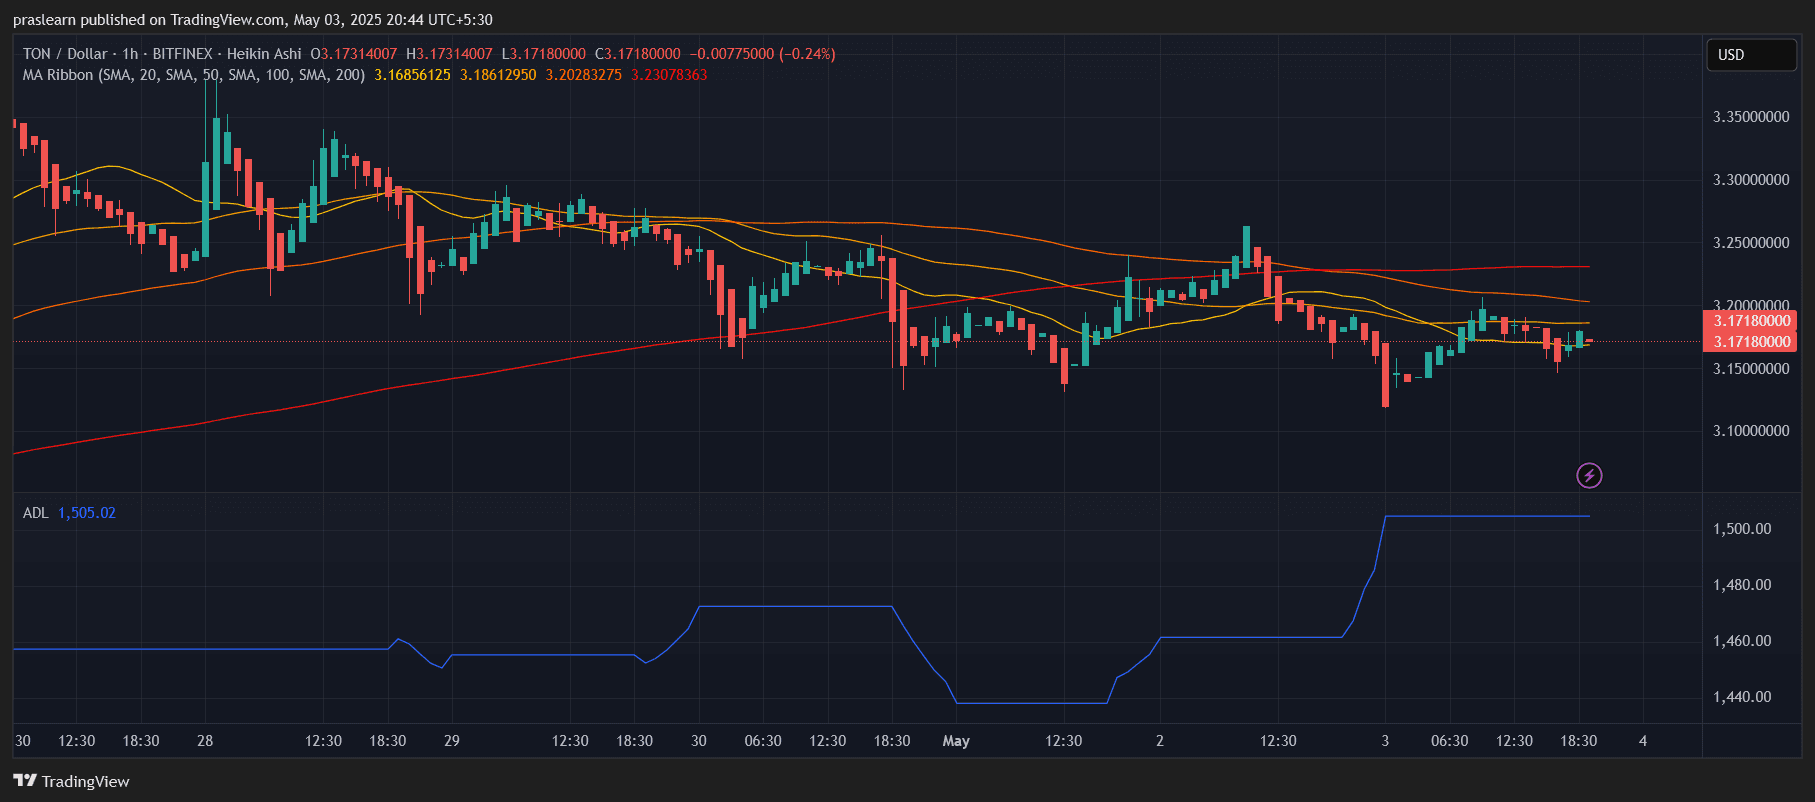
Task: Click the purple lightning bolt icon
Action: [1589, 475]
